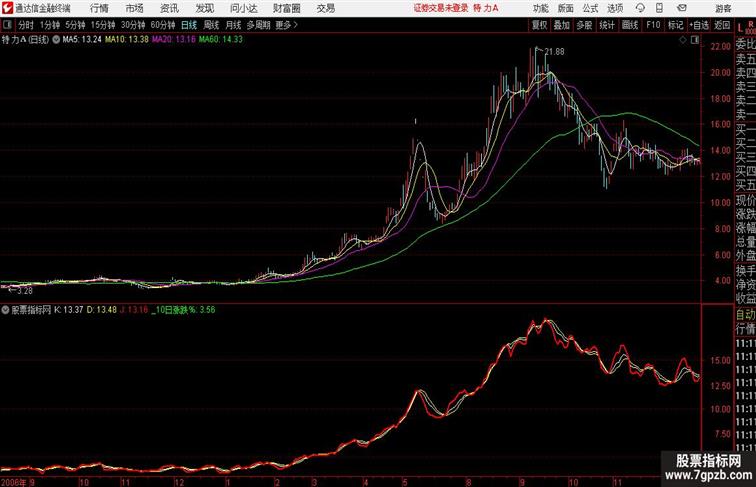
Task: Expand the round arrow next to 特力A(日线)
Action: 56,40
